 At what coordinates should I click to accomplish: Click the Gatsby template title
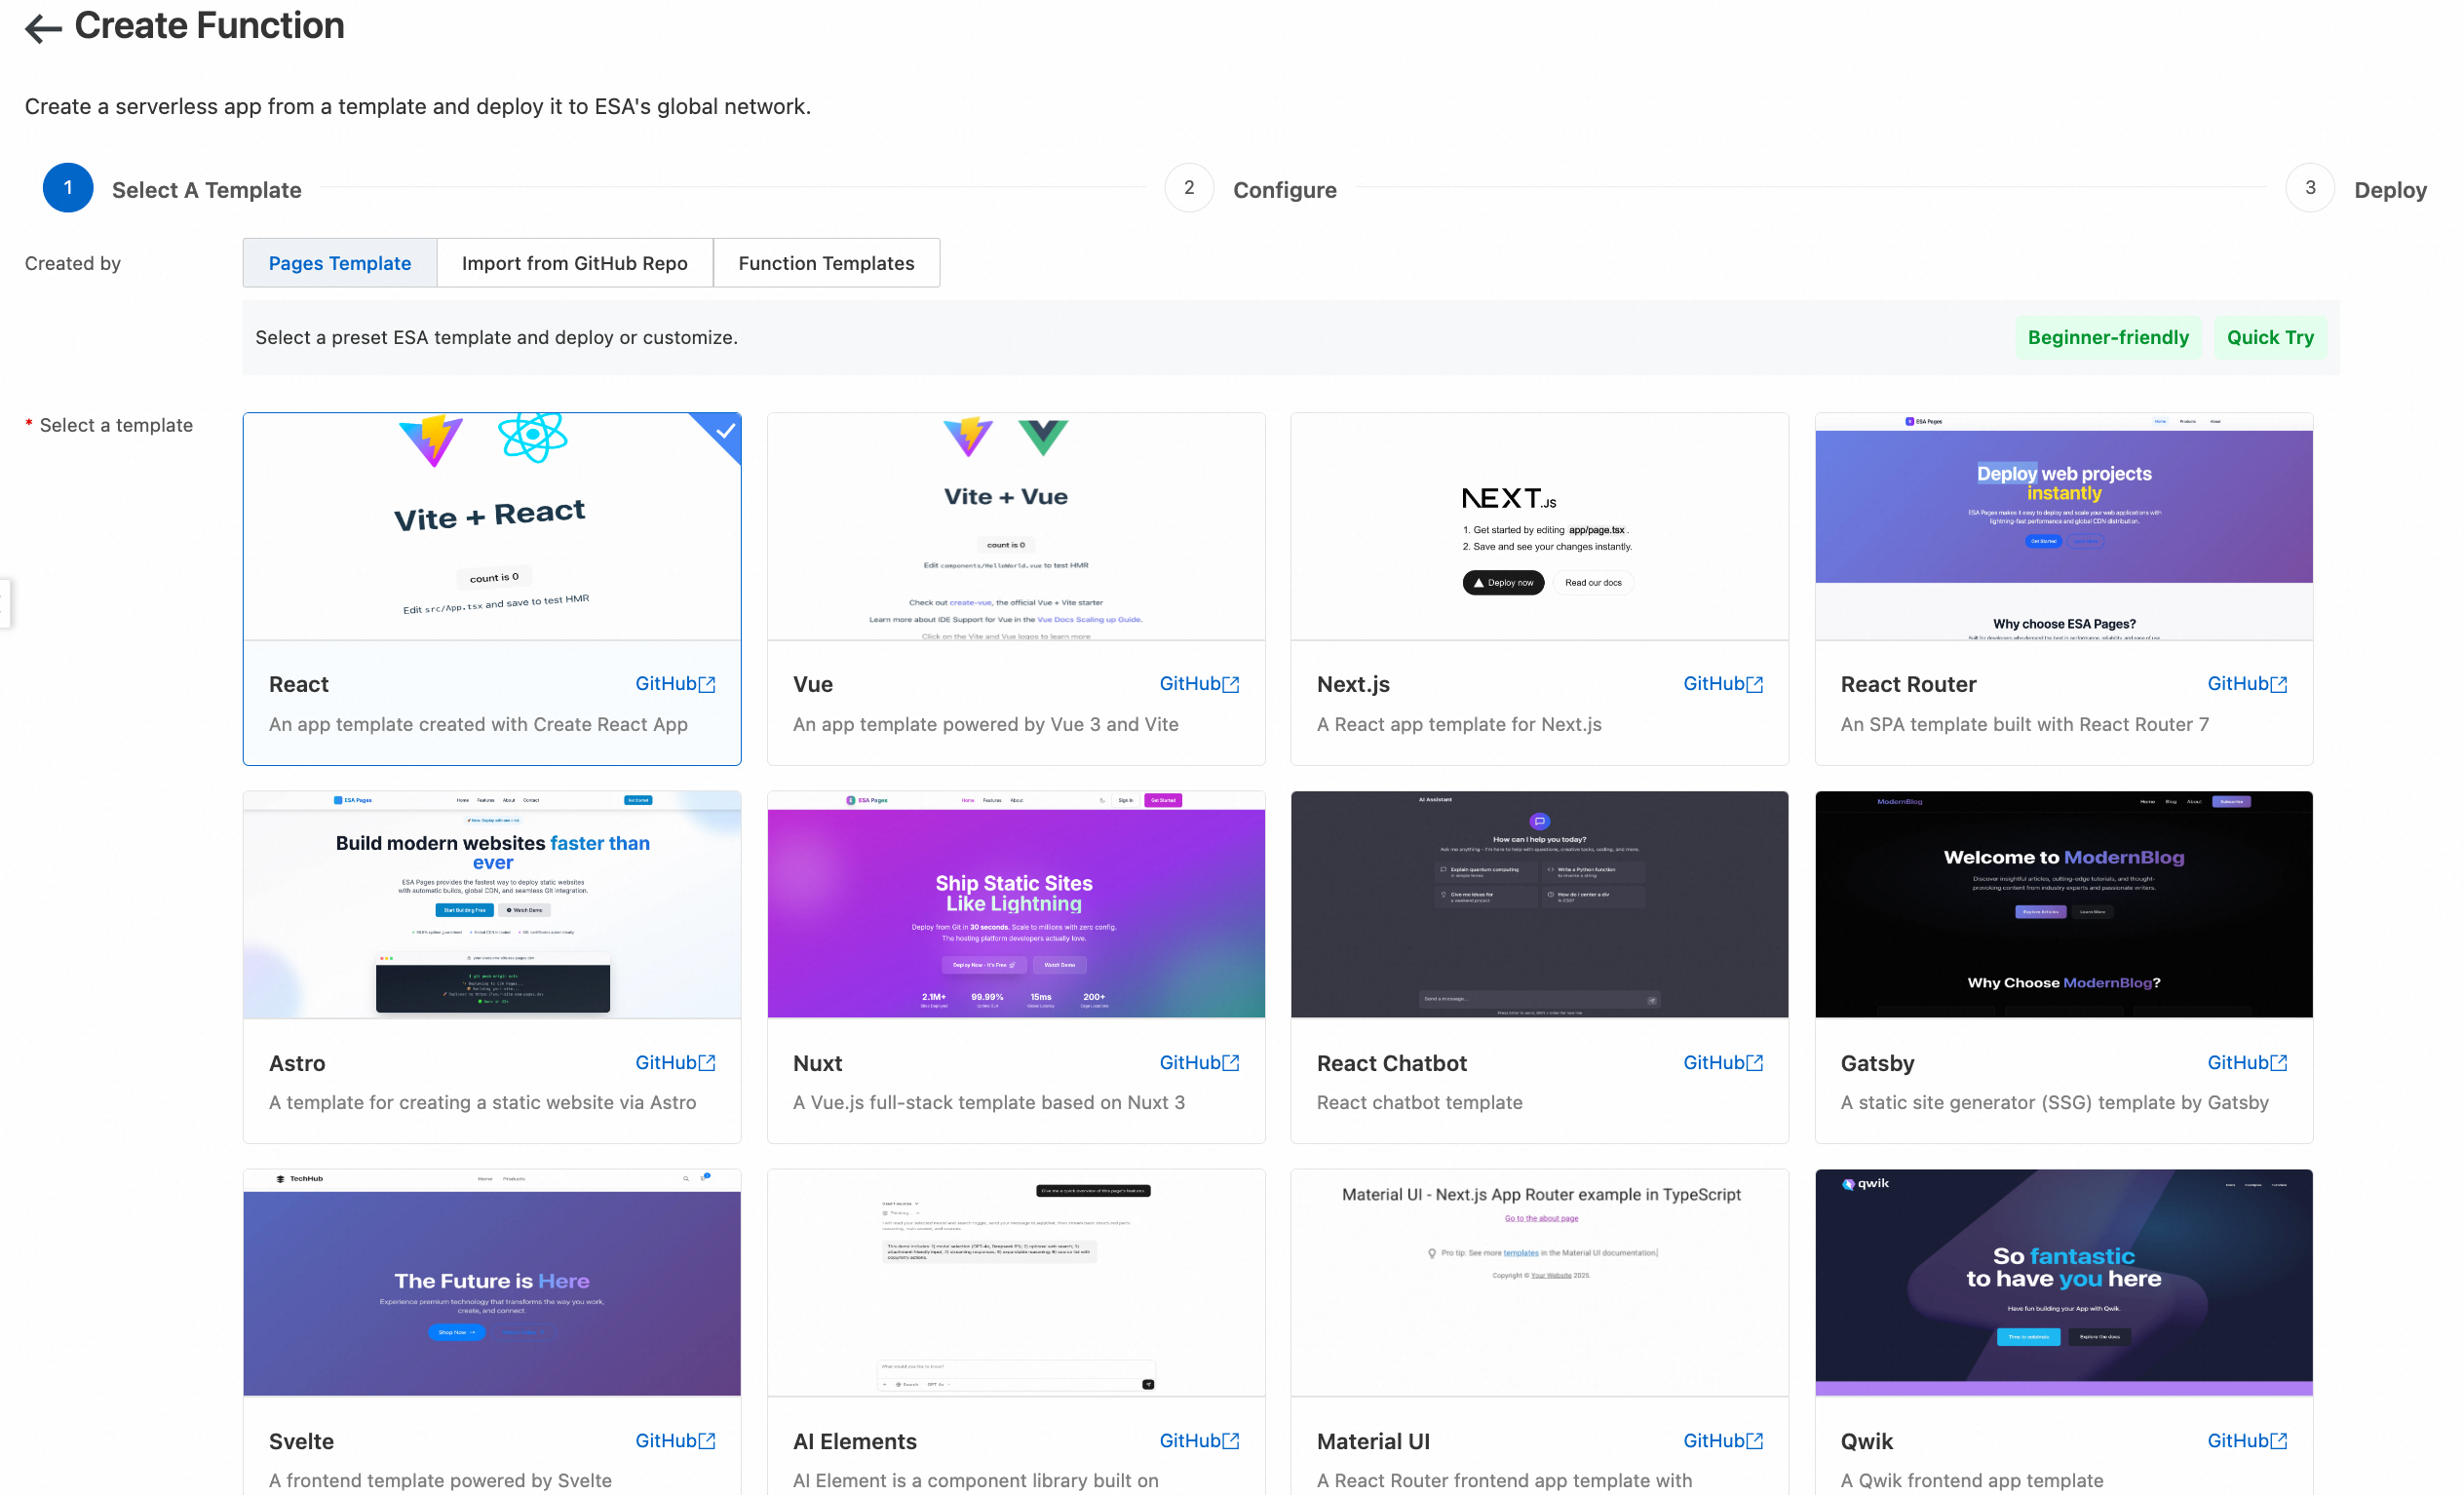click(x=1877, y=1063)
